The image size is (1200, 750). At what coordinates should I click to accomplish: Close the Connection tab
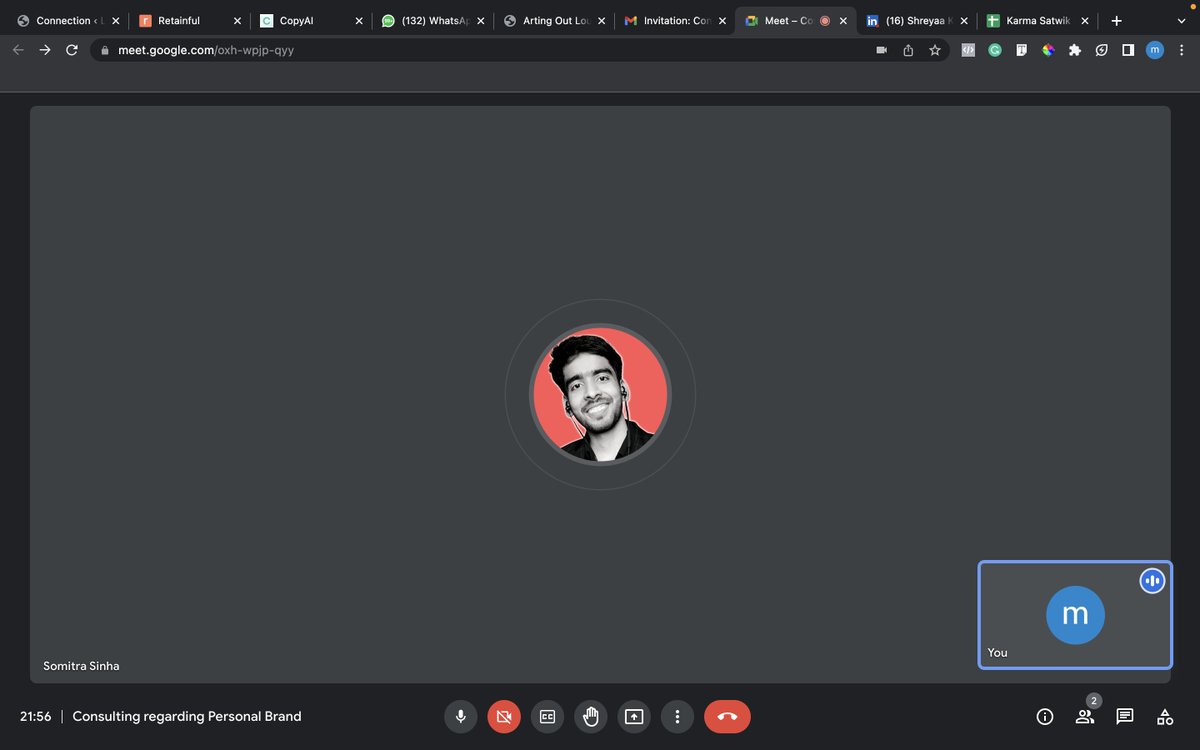(x=116, y=20)
